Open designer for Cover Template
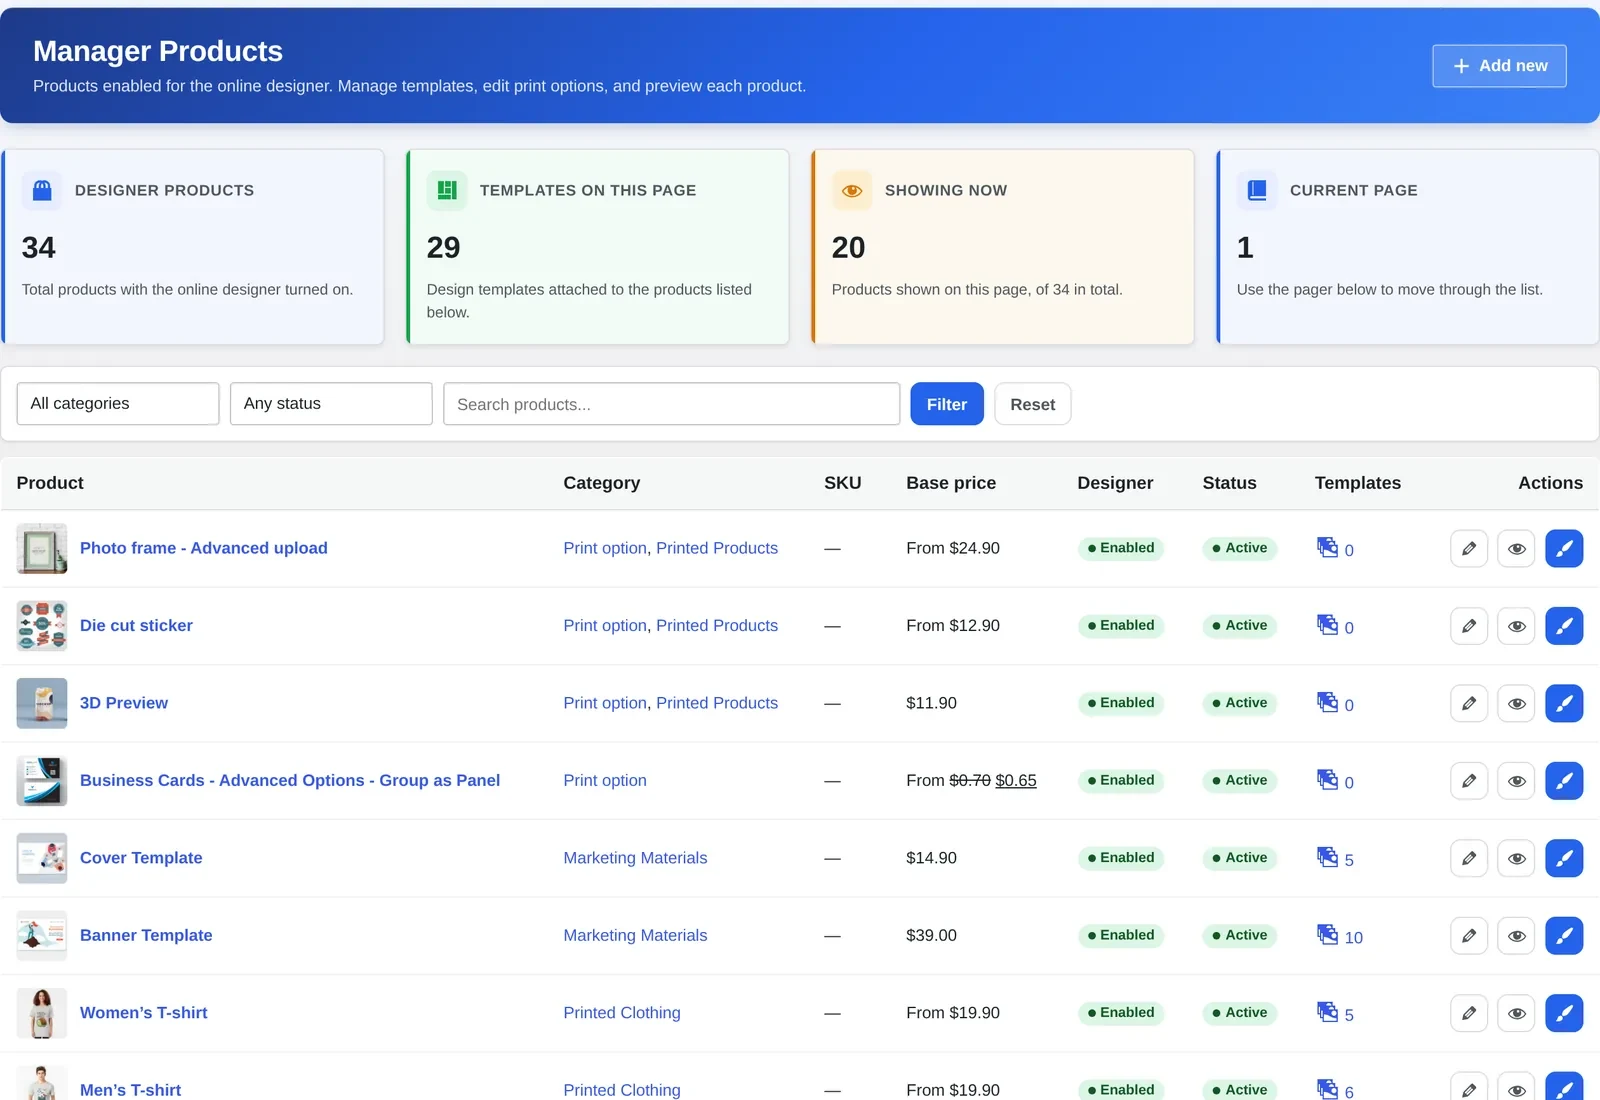This screenshot has width=1600, height=1100. click(x=1564, y=858)
